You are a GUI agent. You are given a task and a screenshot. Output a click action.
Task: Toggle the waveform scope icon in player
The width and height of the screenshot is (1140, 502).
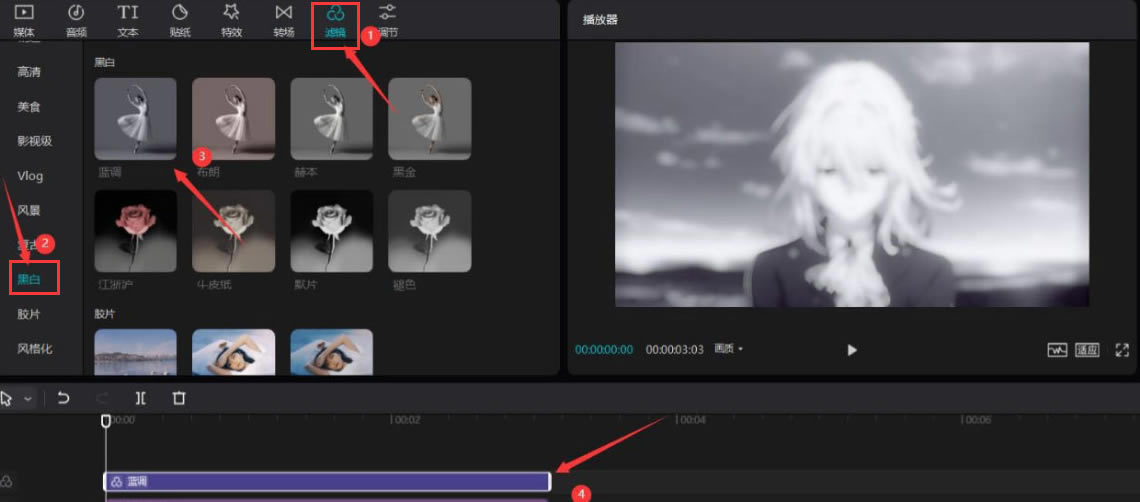pos(1056,350)
